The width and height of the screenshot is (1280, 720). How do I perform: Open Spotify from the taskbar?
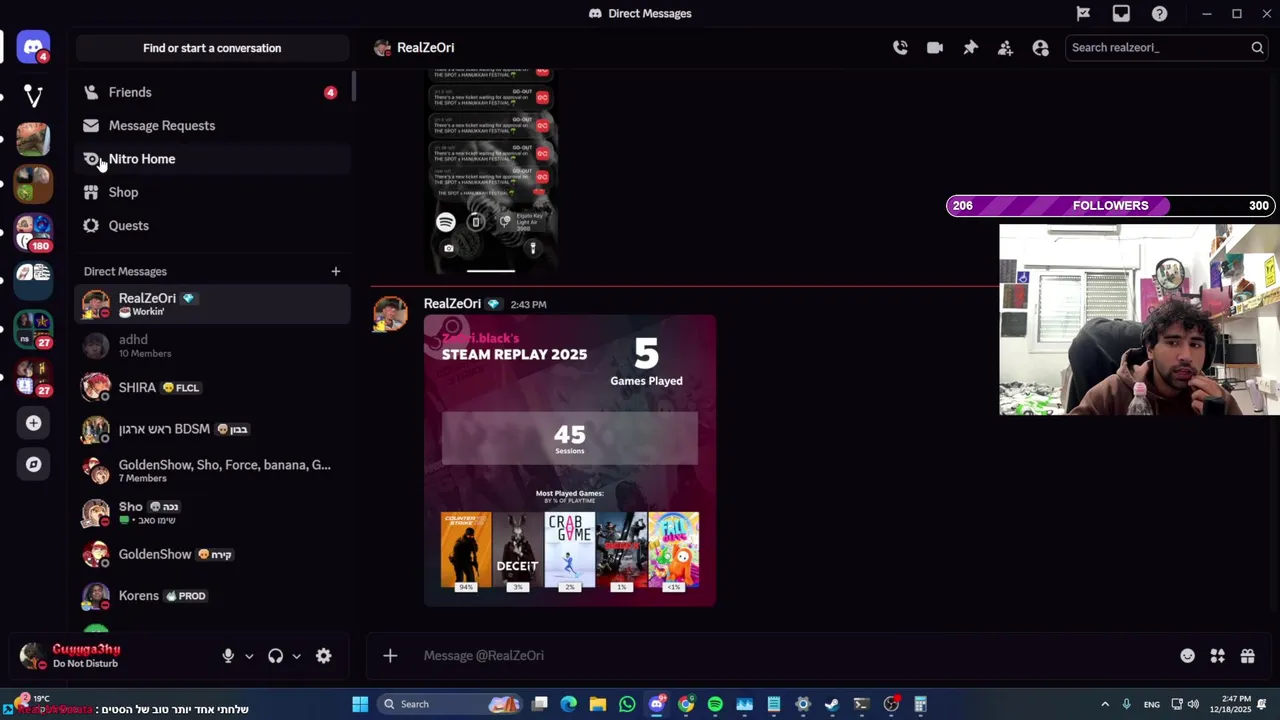tap(715, 704)
